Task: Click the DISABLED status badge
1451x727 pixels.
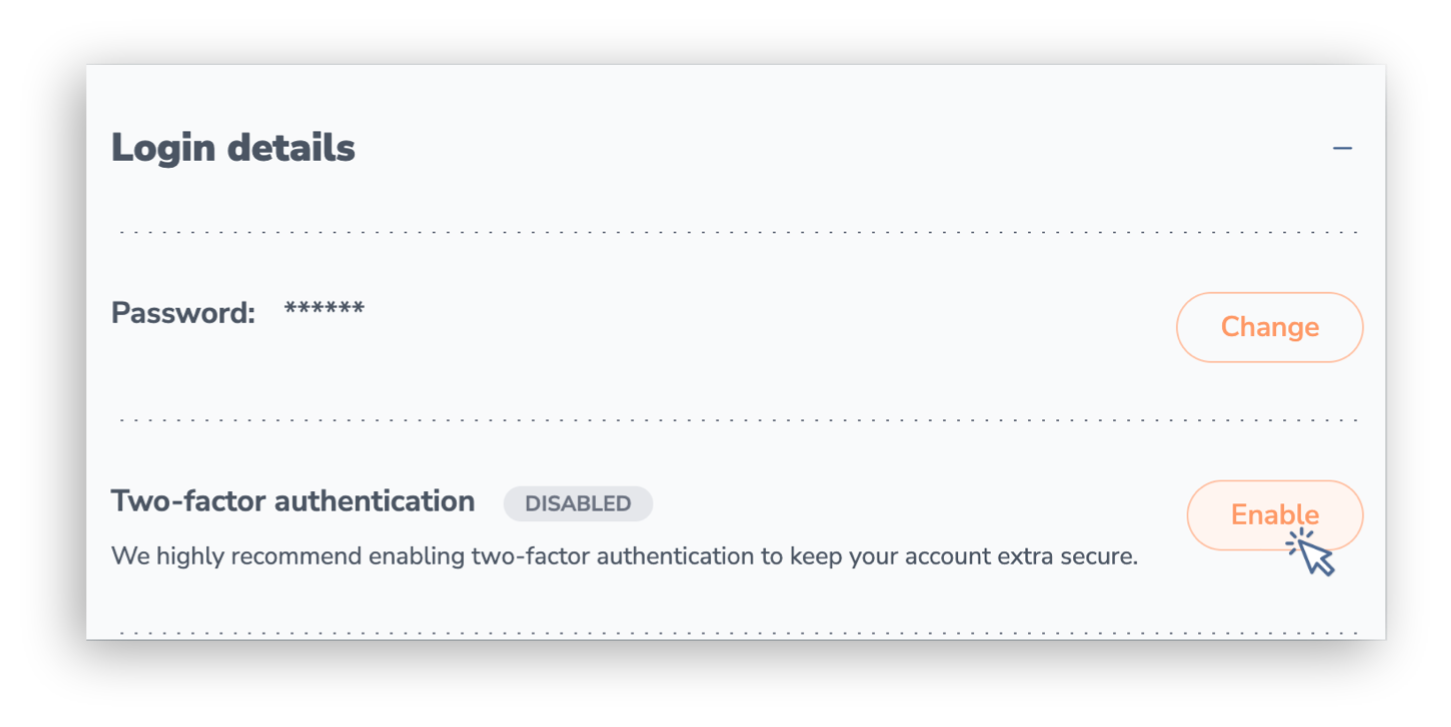Action: click(578, 503)
